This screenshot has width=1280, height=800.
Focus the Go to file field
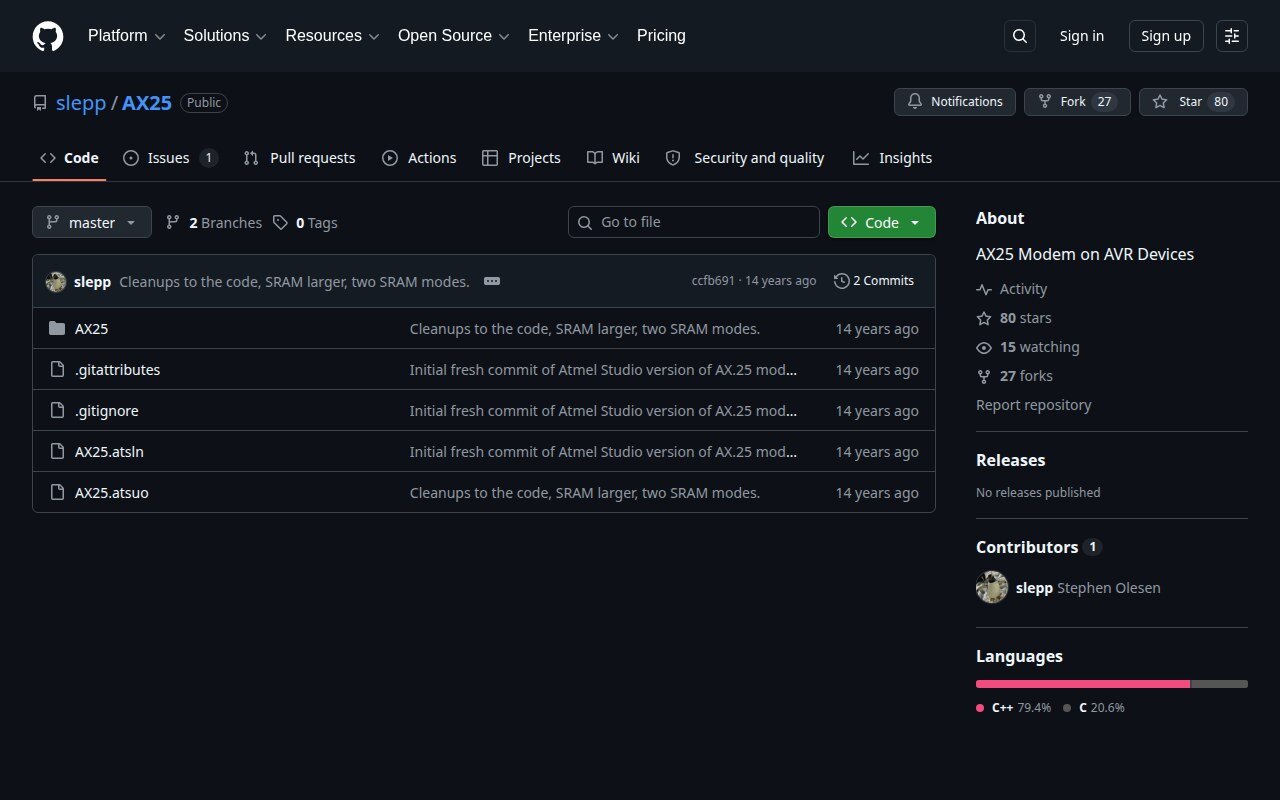(694, 222)
